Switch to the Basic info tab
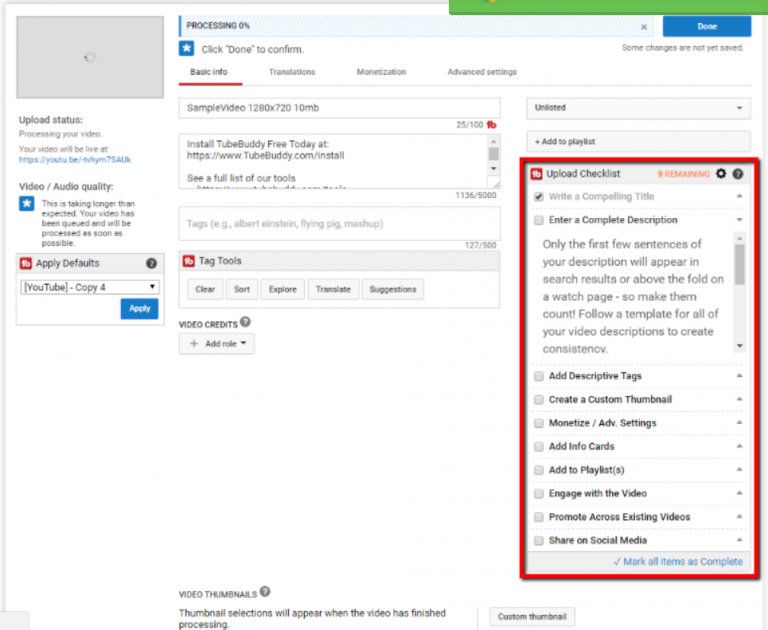The width and height of the screenshot is (768, 630). click(x=209, y=72)
